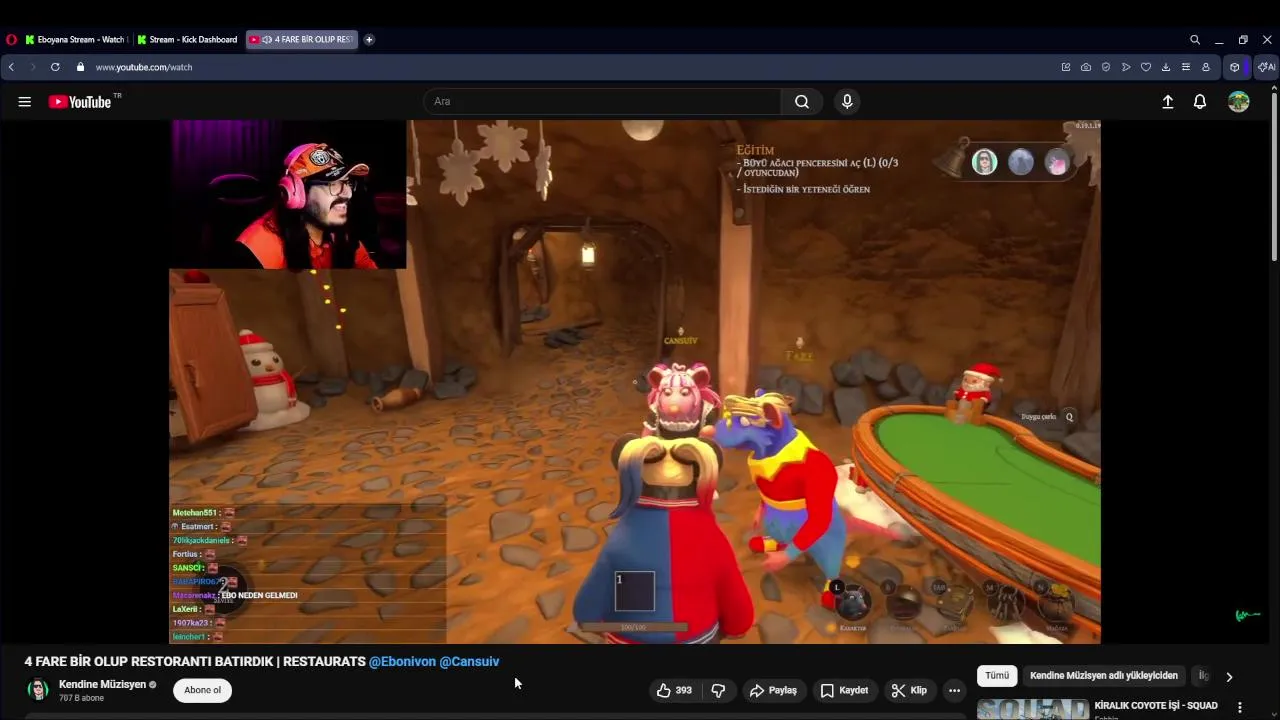
Task: Take a snapshot with camera icon
Action: tap(1086, 67)
